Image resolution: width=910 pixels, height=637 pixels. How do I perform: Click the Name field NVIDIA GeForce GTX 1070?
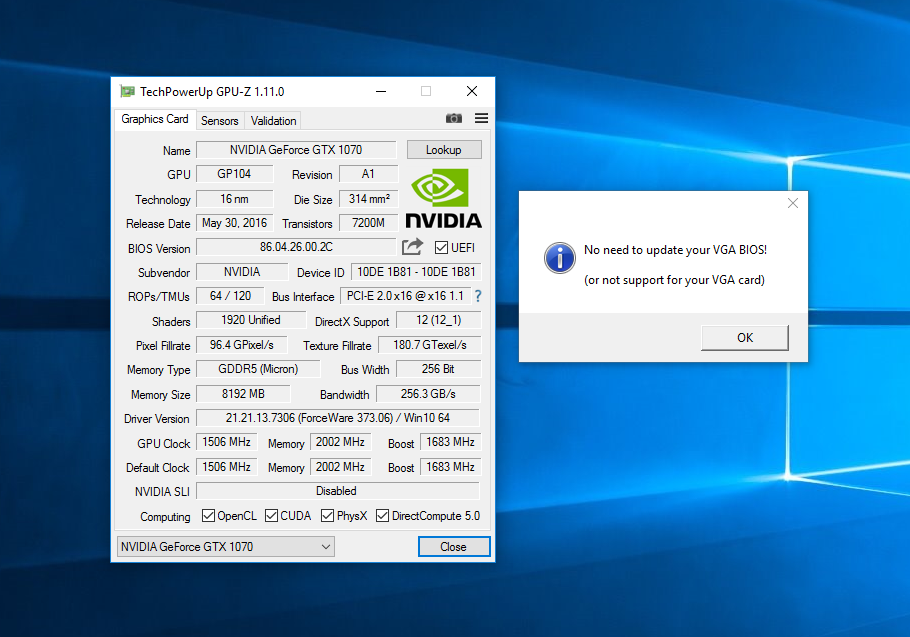click(296, 150)
